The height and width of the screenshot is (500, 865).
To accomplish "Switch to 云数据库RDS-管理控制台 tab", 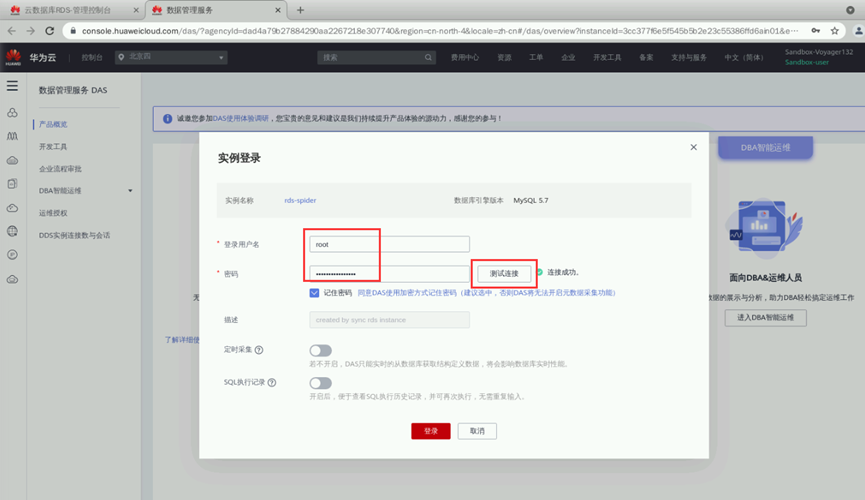I will 67,10.
